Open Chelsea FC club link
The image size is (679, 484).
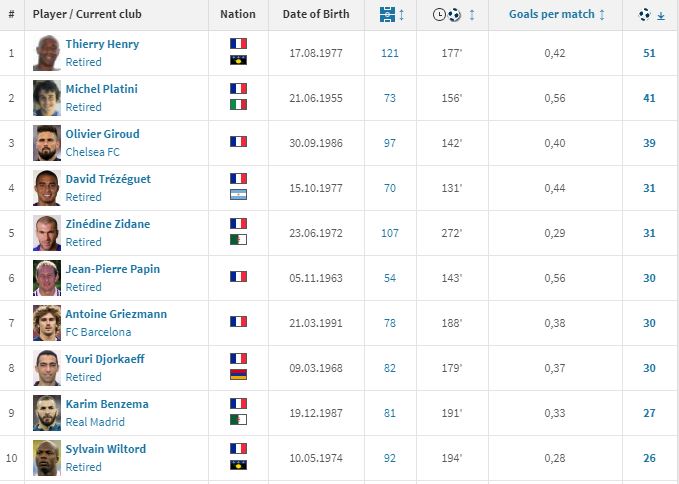pyautogui.click(x=92, y=152)
